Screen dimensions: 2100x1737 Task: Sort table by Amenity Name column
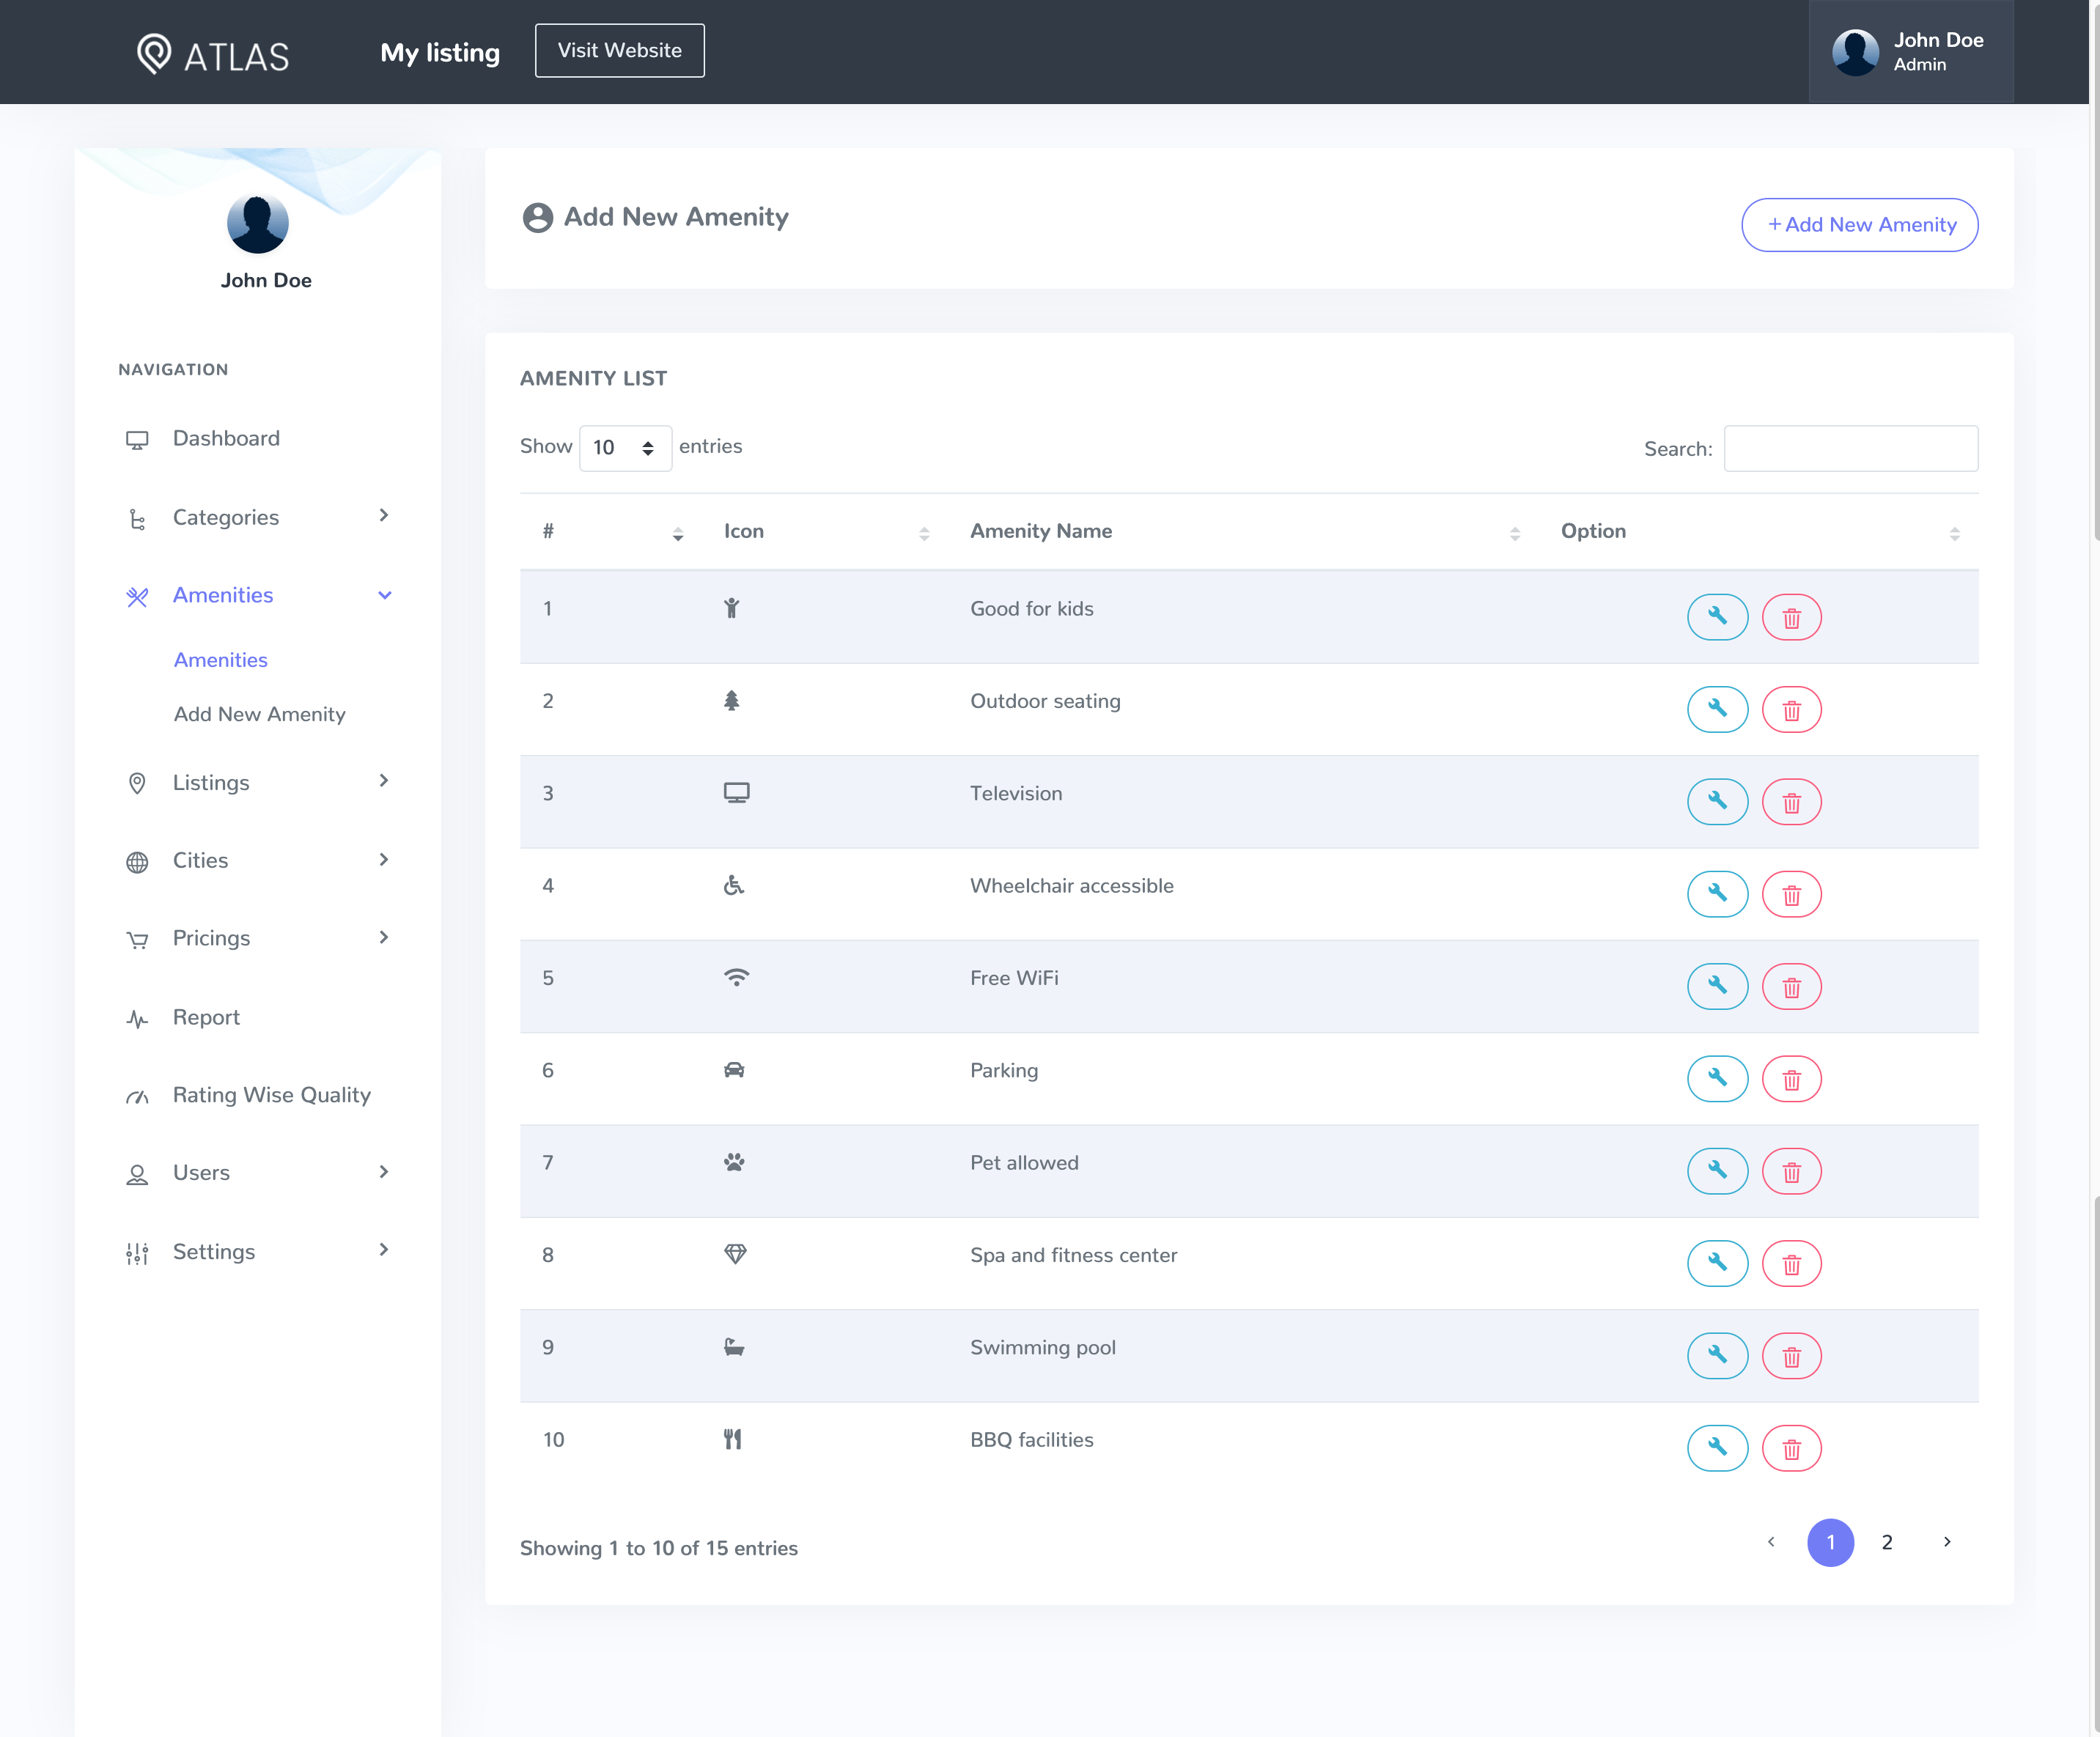pos(1514,534)
